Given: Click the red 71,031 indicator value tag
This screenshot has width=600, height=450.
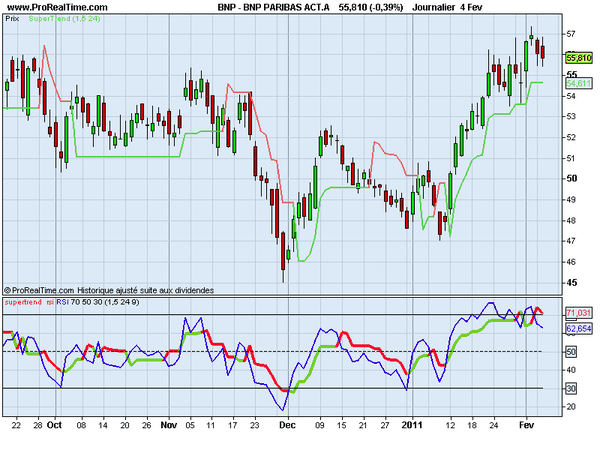Looking at the screenshot, I should pyautogui.click(x=579, y=313).
